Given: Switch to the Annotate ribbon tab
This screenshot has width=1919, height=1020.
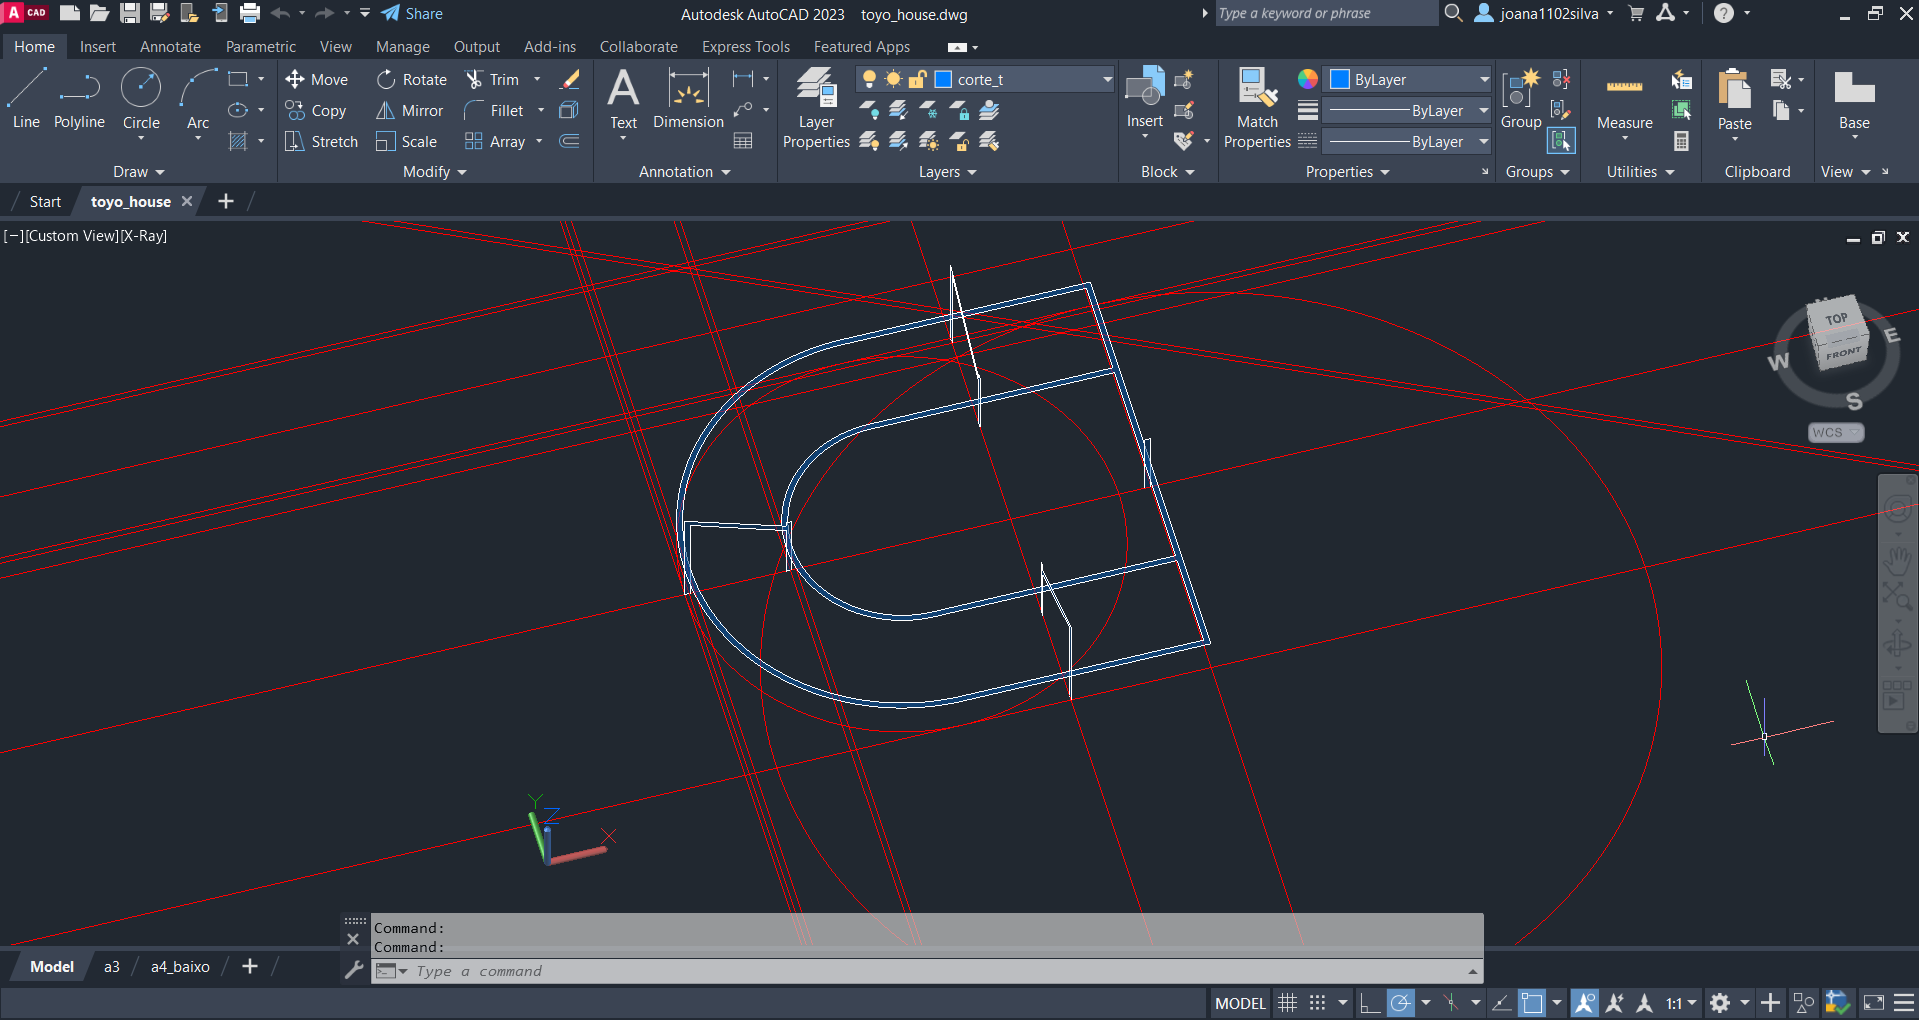Looking at the screenshot, I should tap(170, 47).
